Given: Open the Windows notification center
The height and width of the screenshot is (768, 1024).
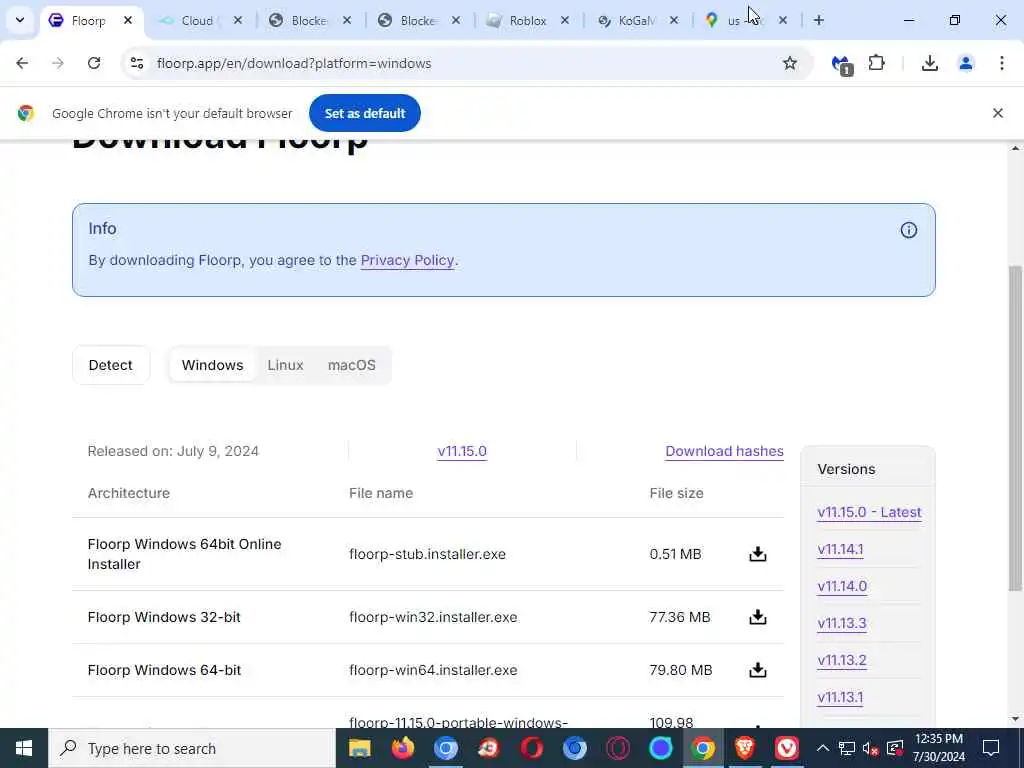Looking at the screenshot, I should [x=991, y=748].
